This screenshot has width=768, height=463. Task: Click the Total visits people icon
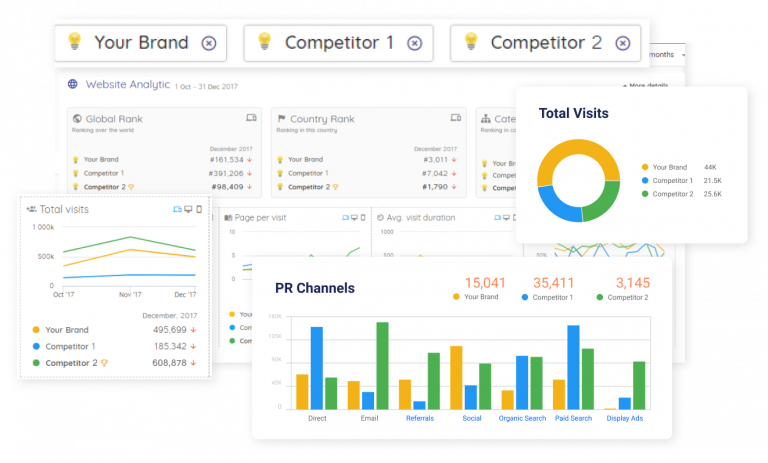(32, 209)
